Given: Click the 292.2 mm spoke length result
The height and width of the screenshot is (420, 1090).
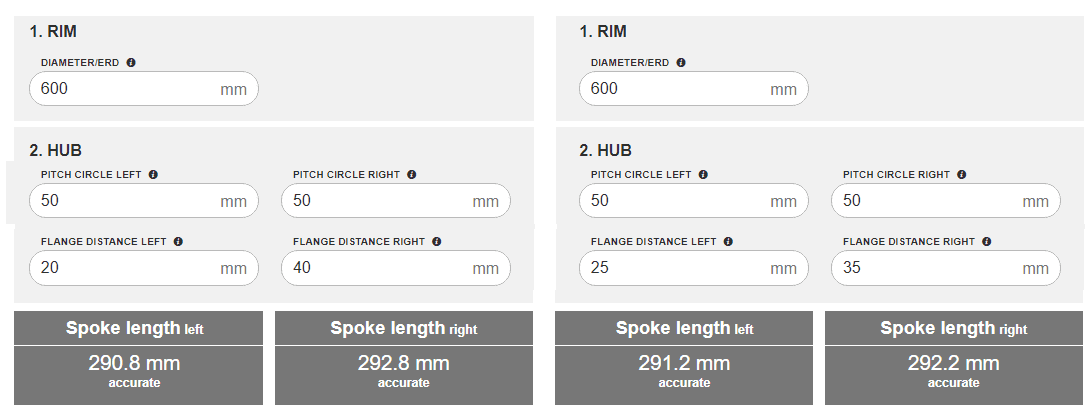Looking at the screenshot, I should 953,364.
